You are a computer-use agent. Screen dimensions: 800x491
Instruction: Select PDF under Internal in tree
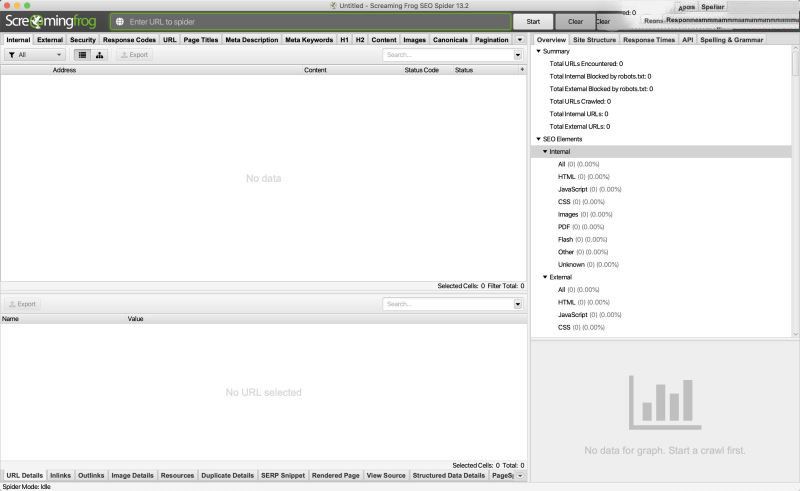(x=581, y=227)
